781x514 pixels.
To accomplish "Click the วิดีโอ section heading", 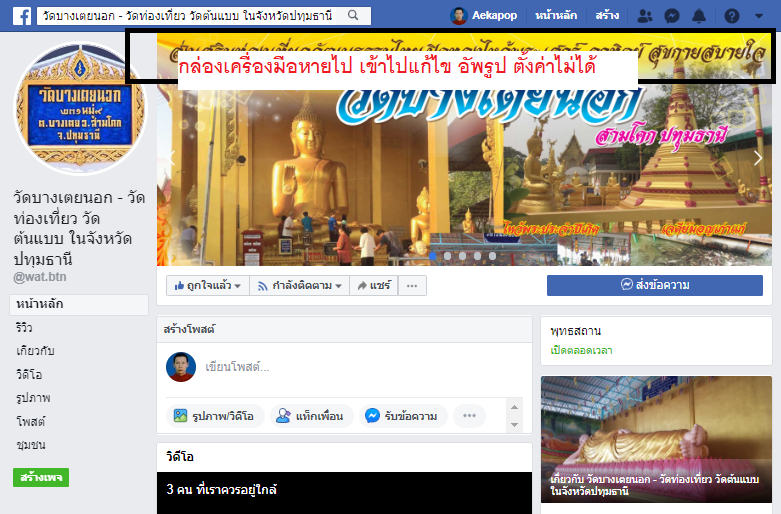I will tap(180, 457).
